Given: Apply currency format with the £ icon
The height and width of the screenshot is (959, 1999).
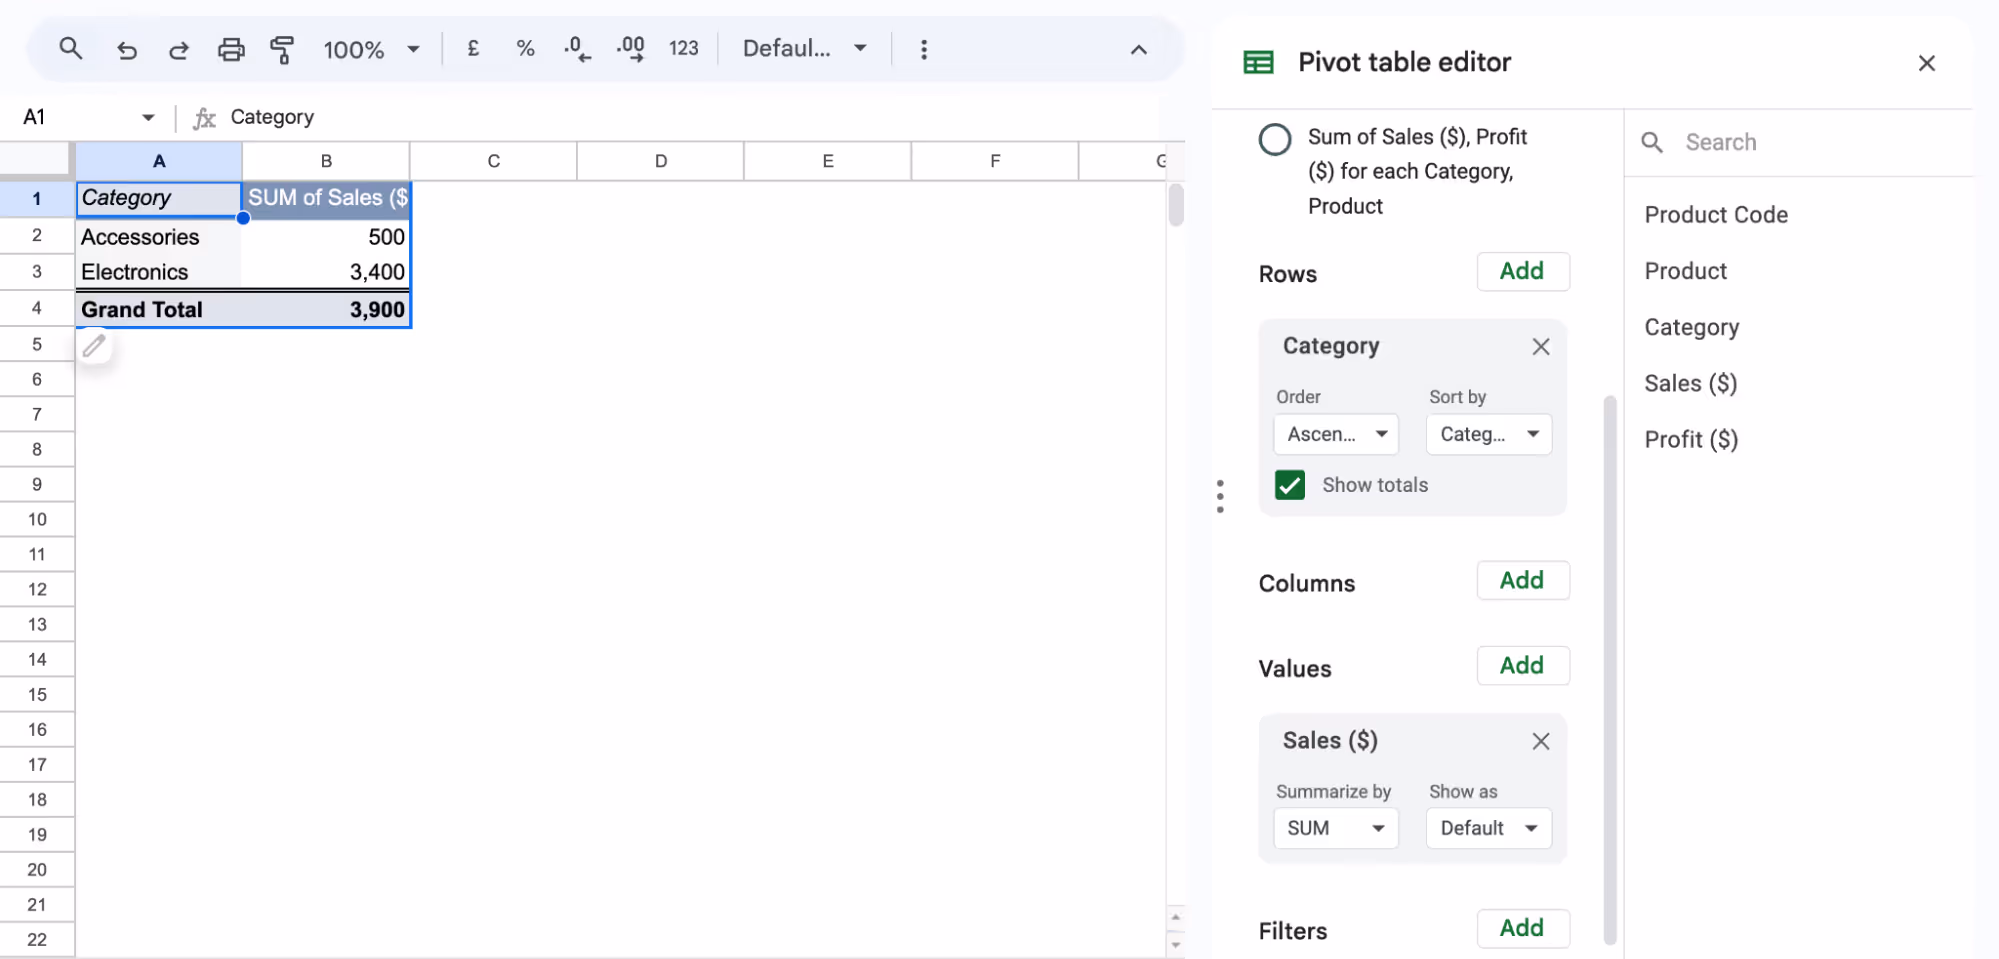Looking at the screenshot, I should pos(473,48).
